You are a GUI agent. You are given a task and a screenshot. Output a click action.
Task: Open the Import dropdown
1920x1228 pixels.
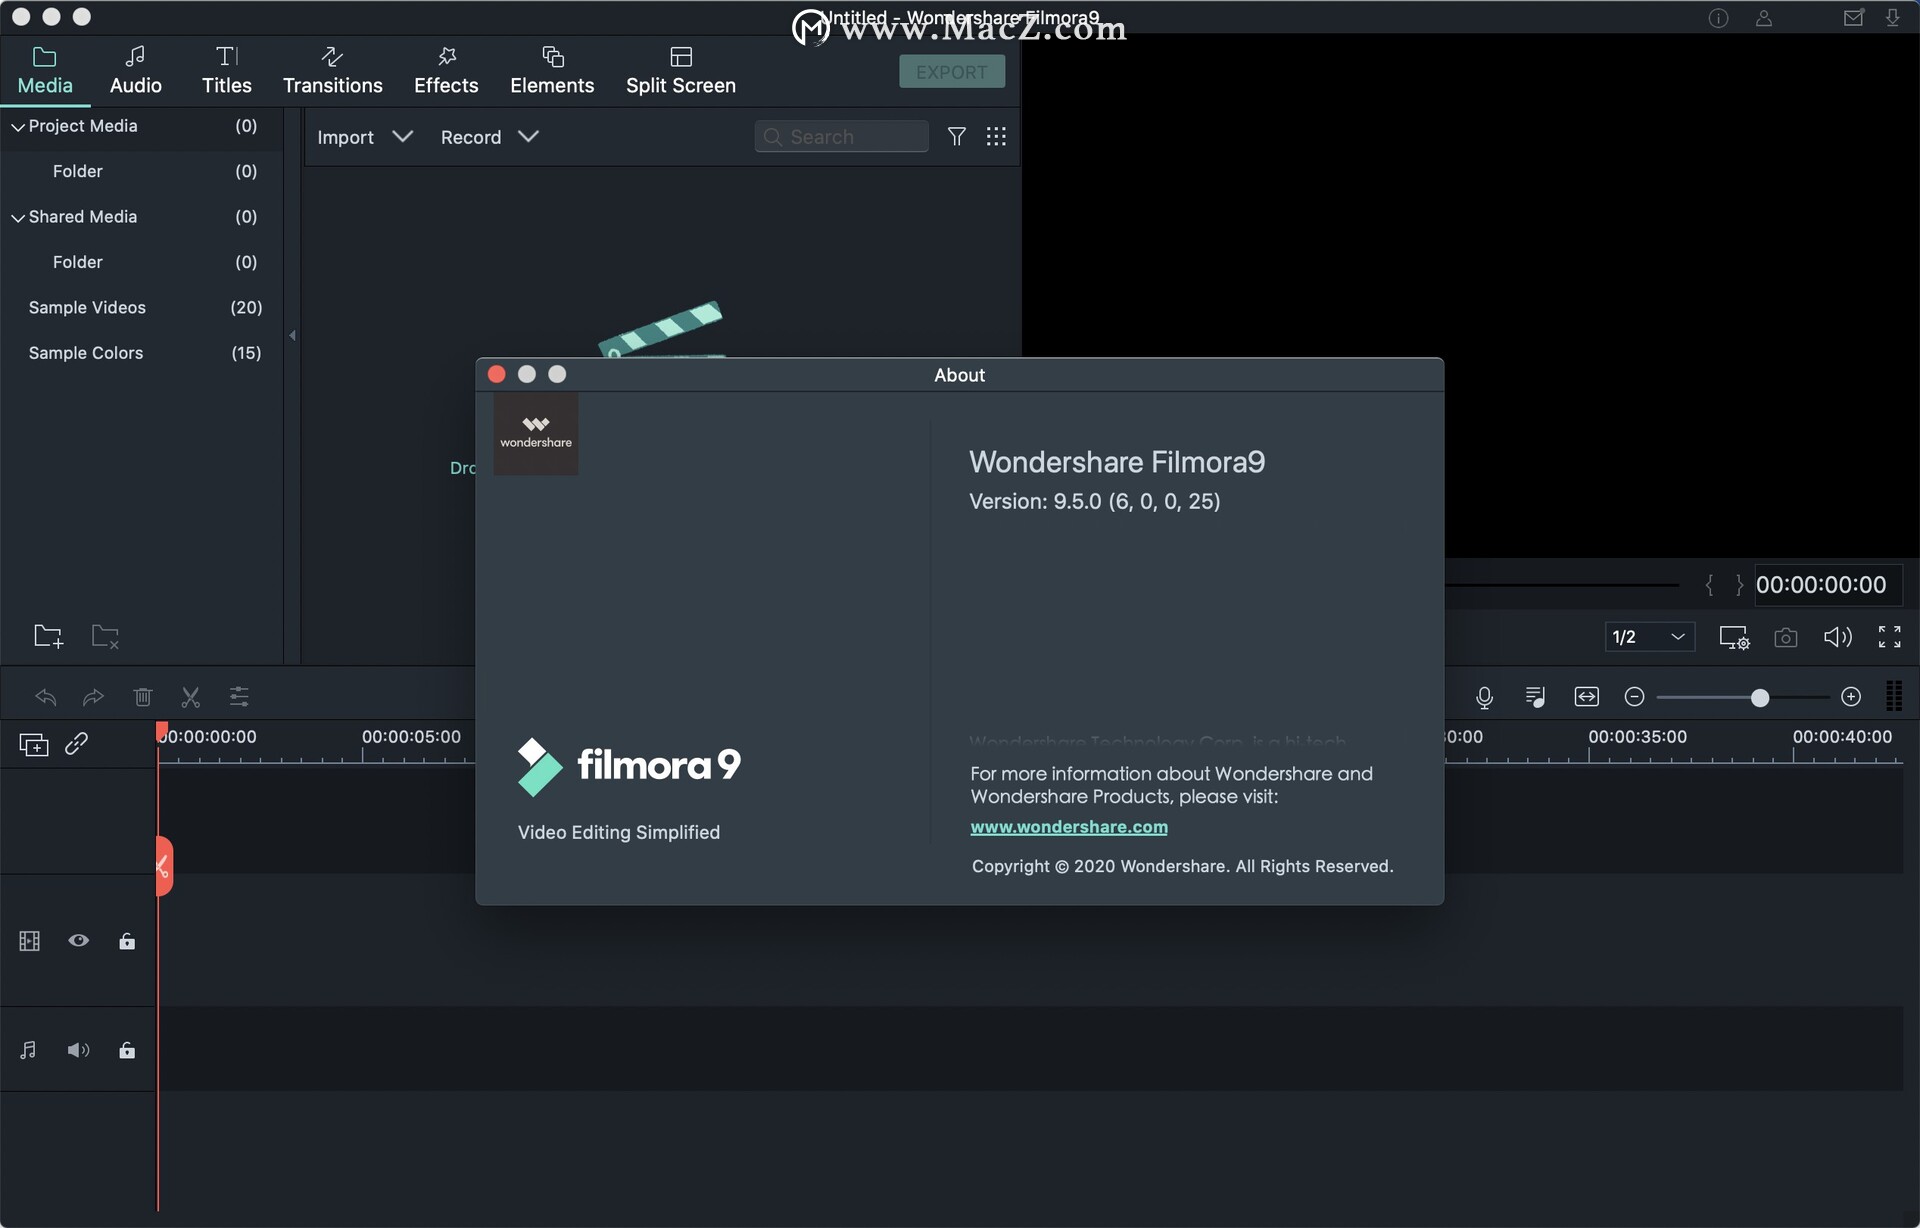[364, 137]
